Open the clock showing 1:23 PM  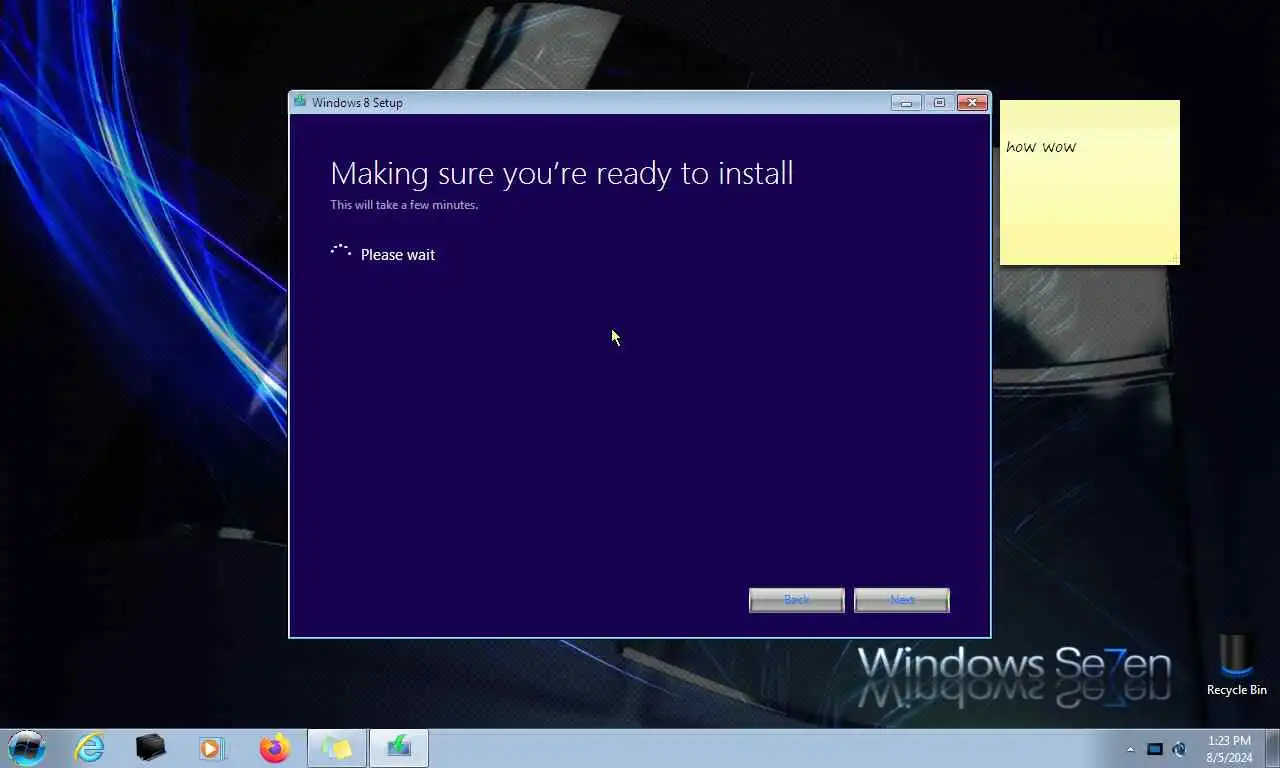point(1229,749)
